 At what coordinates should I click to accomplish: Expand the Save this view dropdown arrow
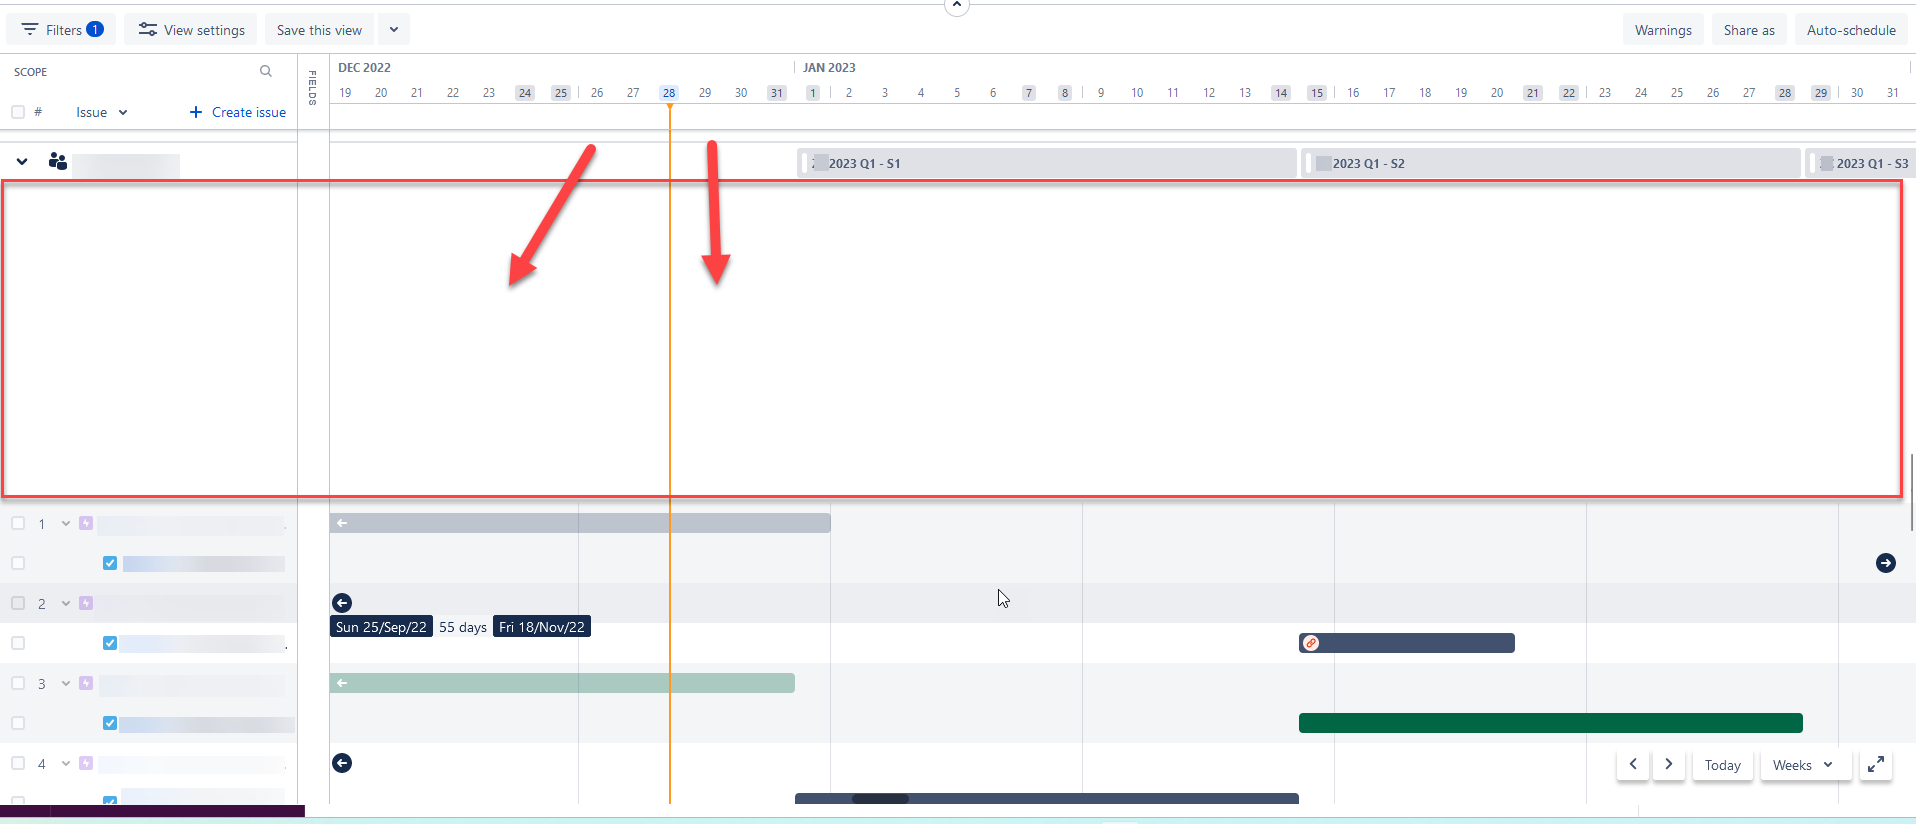pyautogui.click(x=394, y=30)
